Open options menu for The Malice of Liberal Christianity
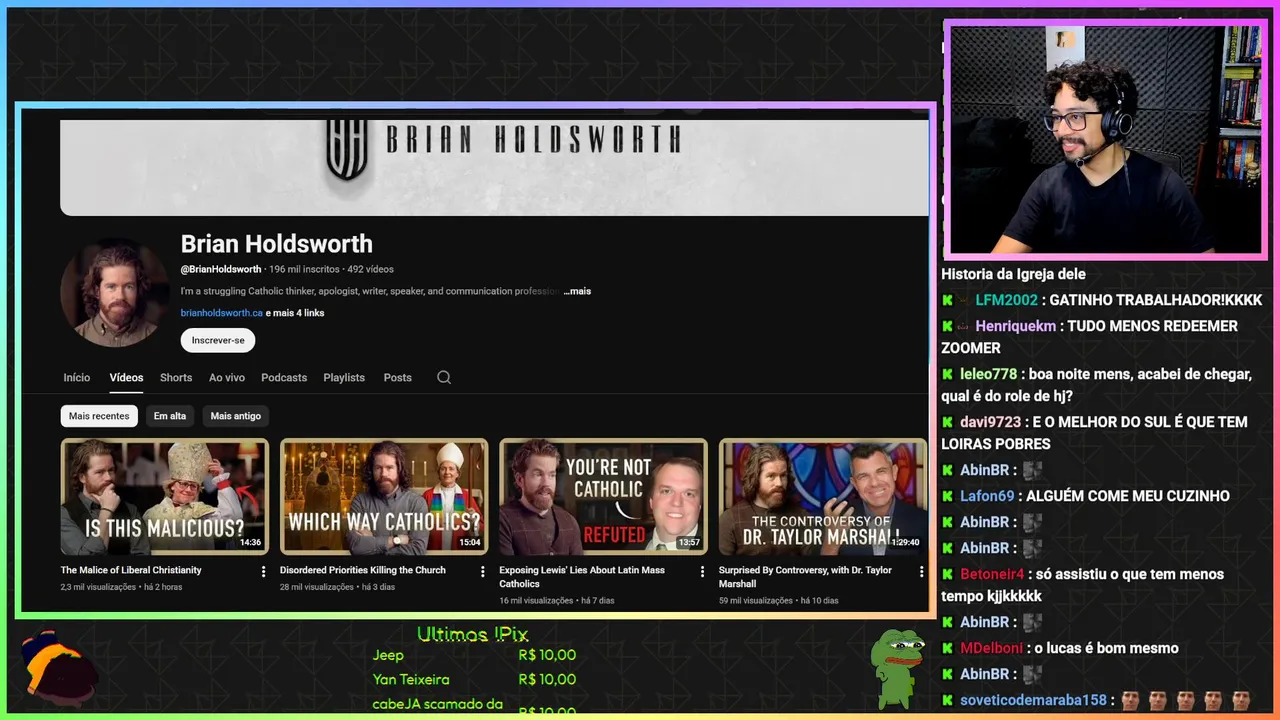The height and width of the screenshot is (720, 1280). 264,571
